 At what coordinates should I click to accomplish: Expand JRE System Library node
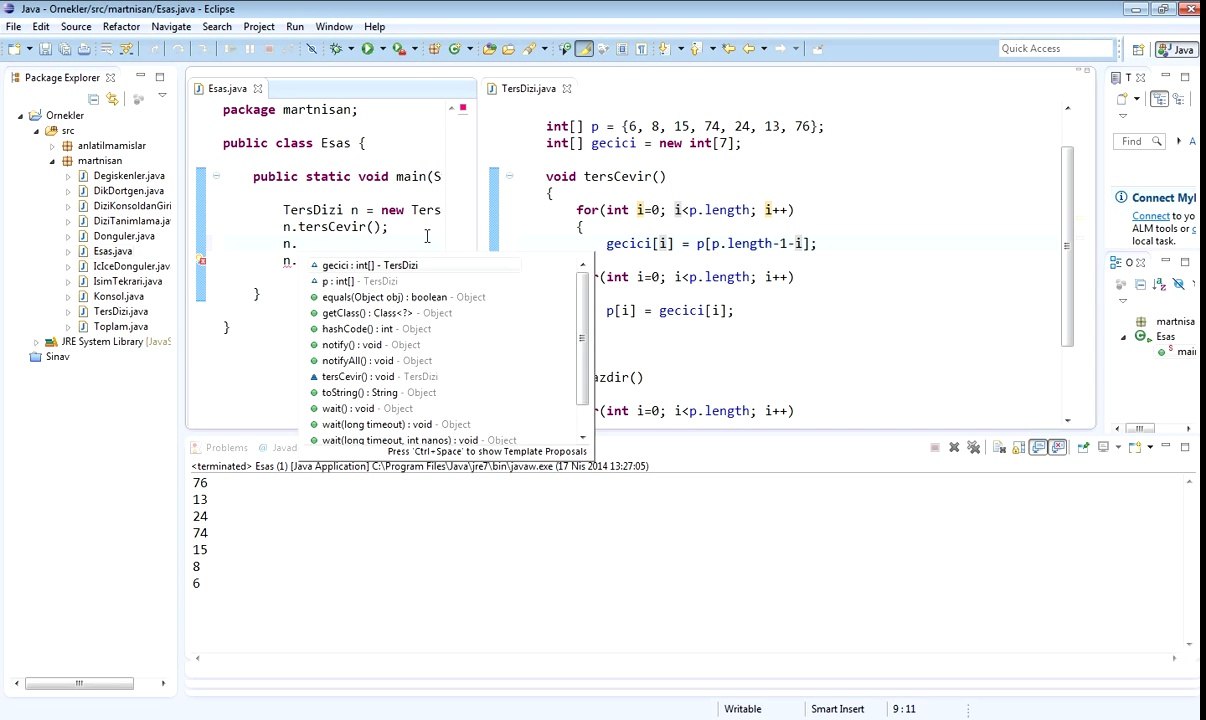[36, 342]
